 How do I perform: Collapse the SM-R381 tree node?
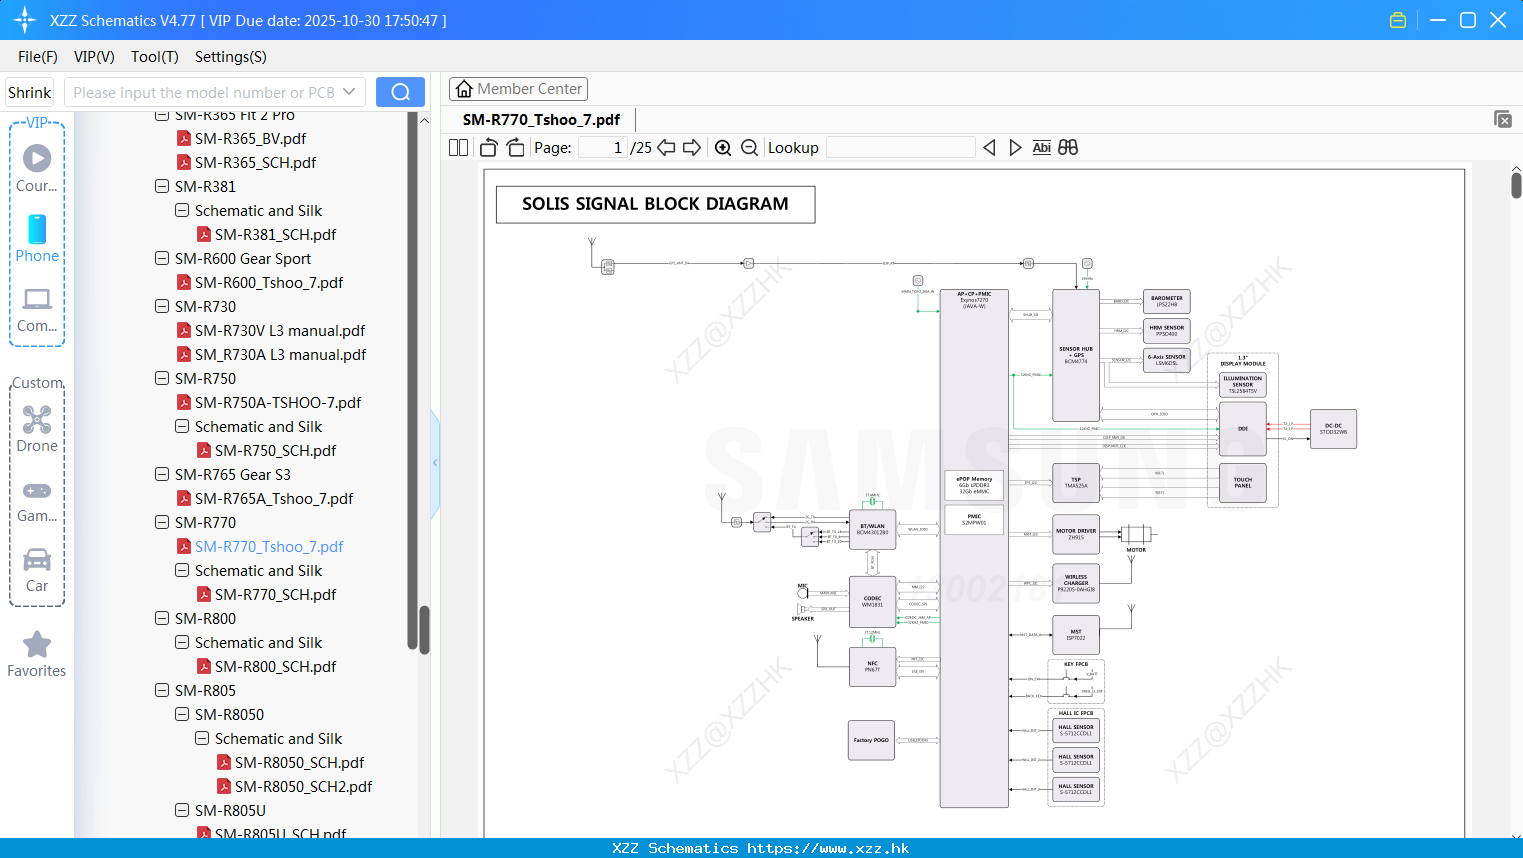point(162,187)
